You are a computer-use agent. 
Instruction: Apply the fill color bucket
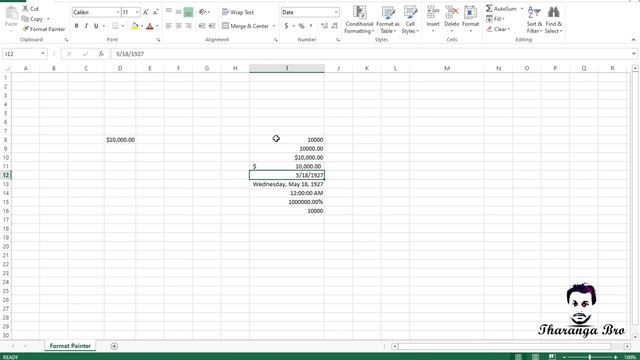[134, 26]
